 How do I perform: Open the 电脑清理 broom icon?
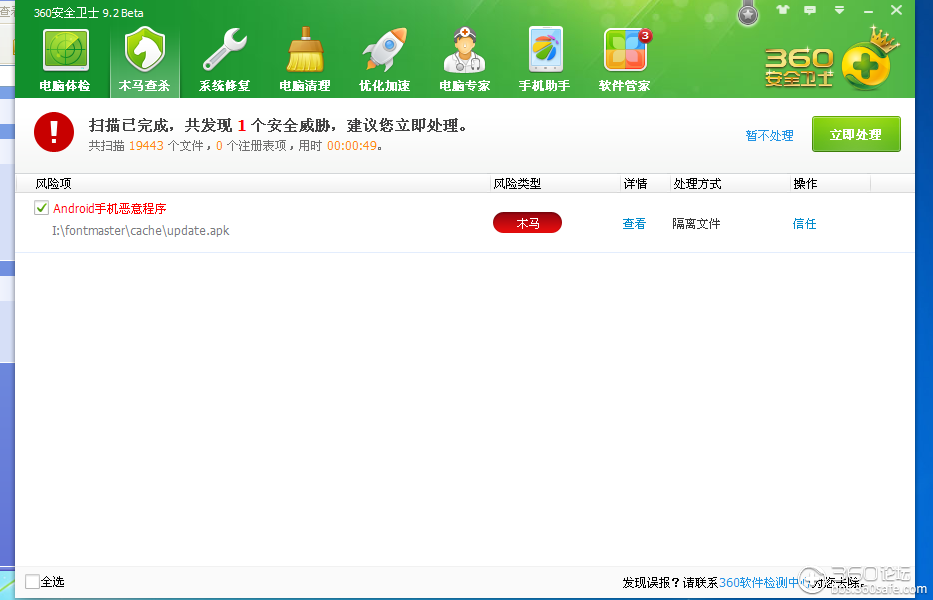(x=305, y=61)
